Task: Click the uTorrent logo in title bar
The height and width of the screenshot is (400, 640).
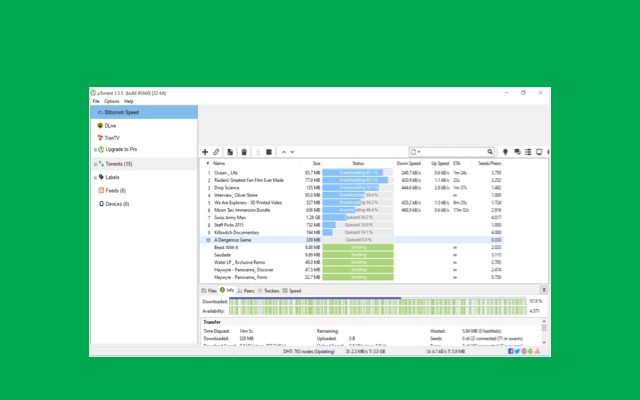Action: point(93,93)
